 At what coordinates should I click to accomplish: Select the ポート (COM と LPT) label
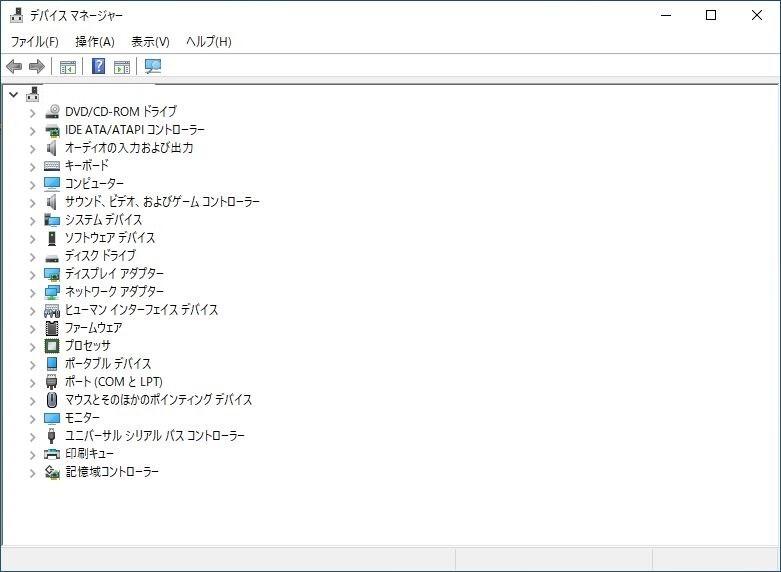(x=114, y=382)
